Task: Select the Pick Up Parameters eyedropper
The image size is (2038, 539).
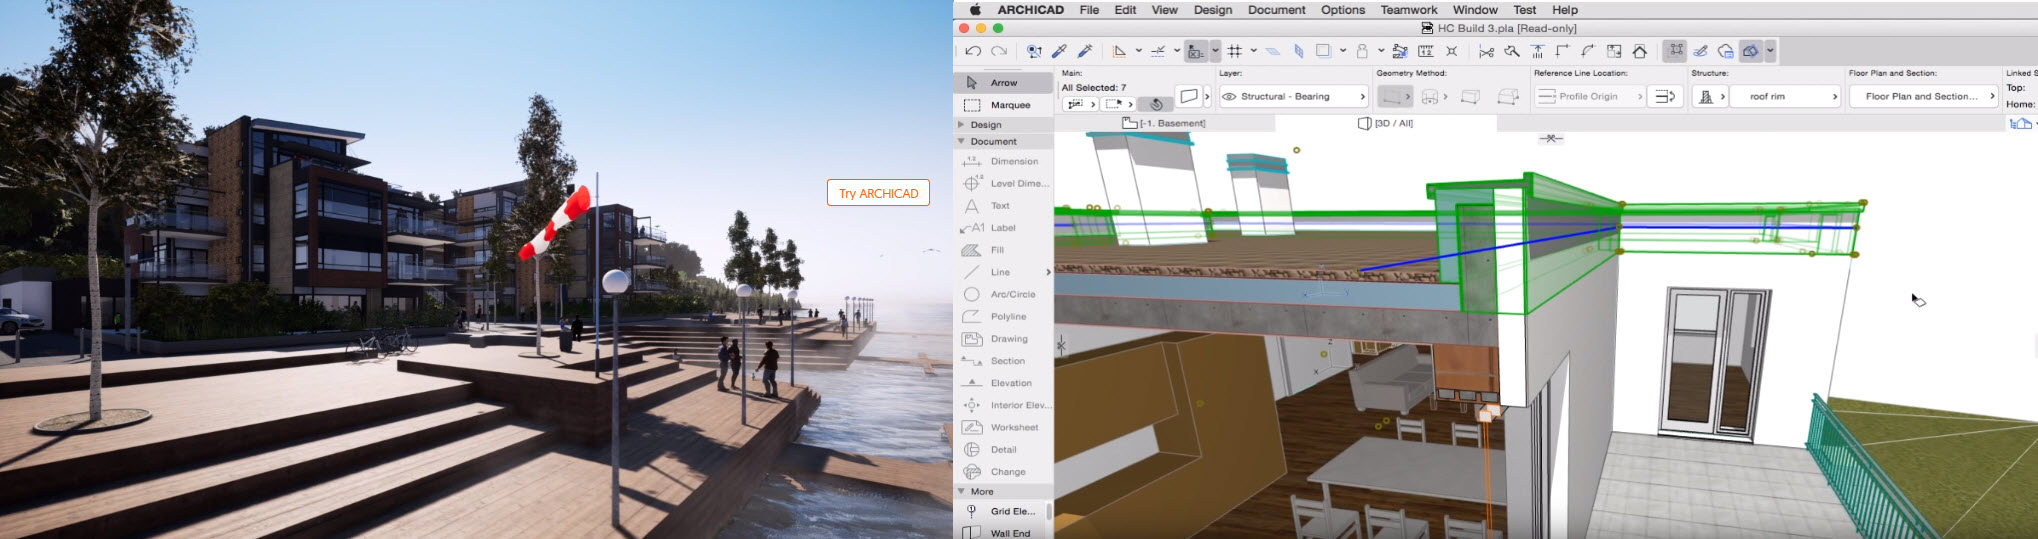Action: [x=1059, y=51]
